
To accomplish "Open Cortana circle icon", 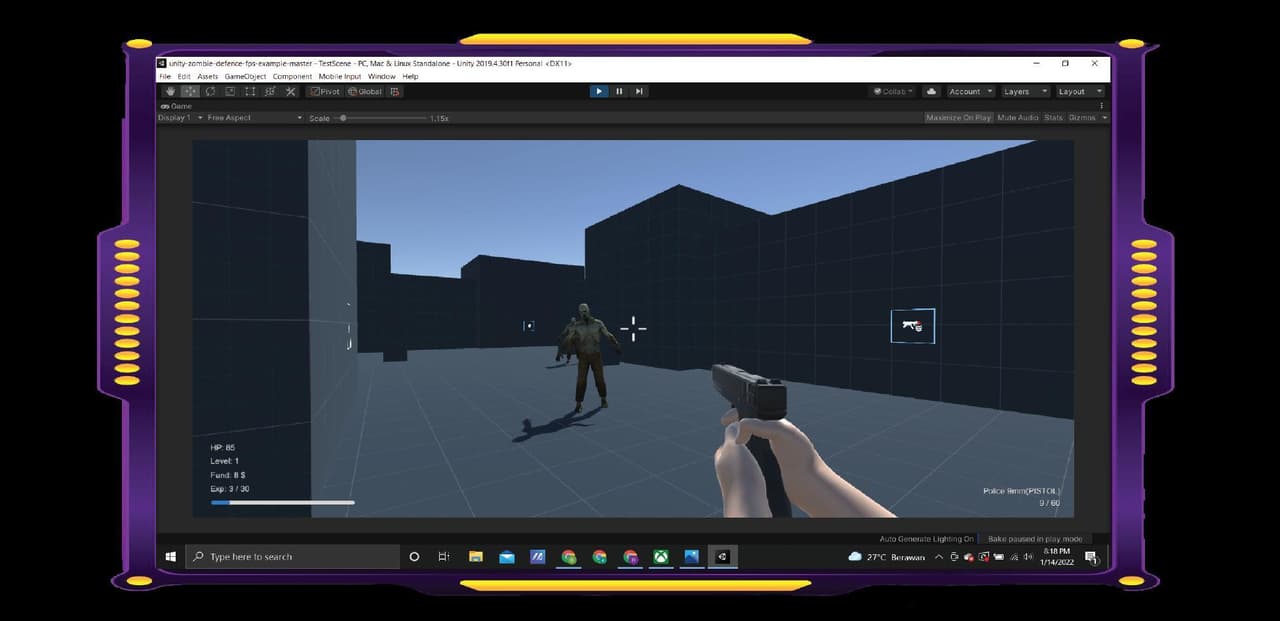I will tap(414, 557).
